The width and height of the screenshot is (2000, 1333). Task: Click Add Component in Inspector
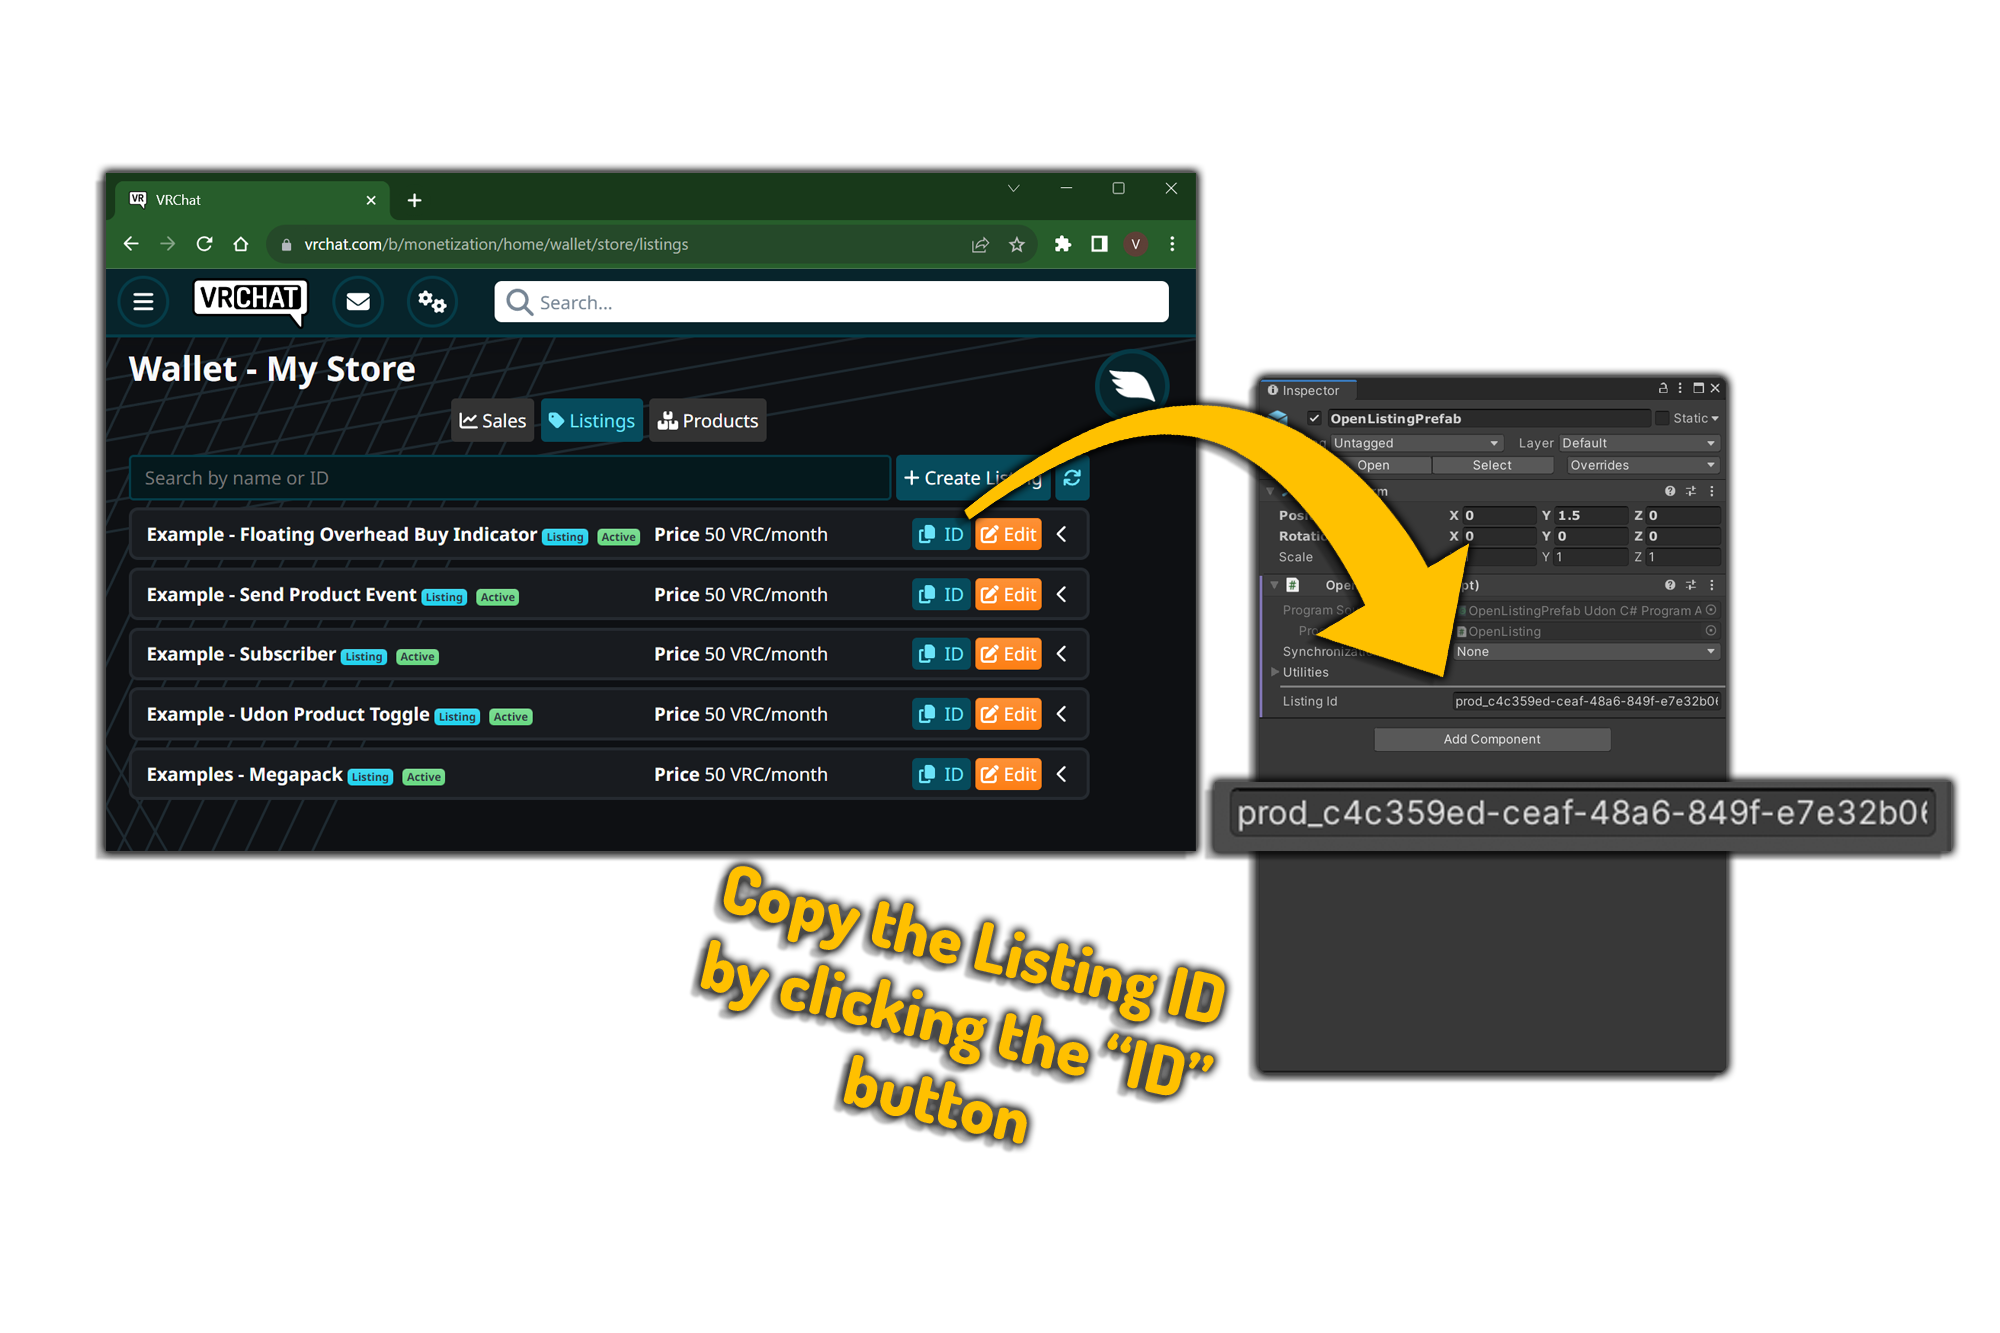(1492, 739)
